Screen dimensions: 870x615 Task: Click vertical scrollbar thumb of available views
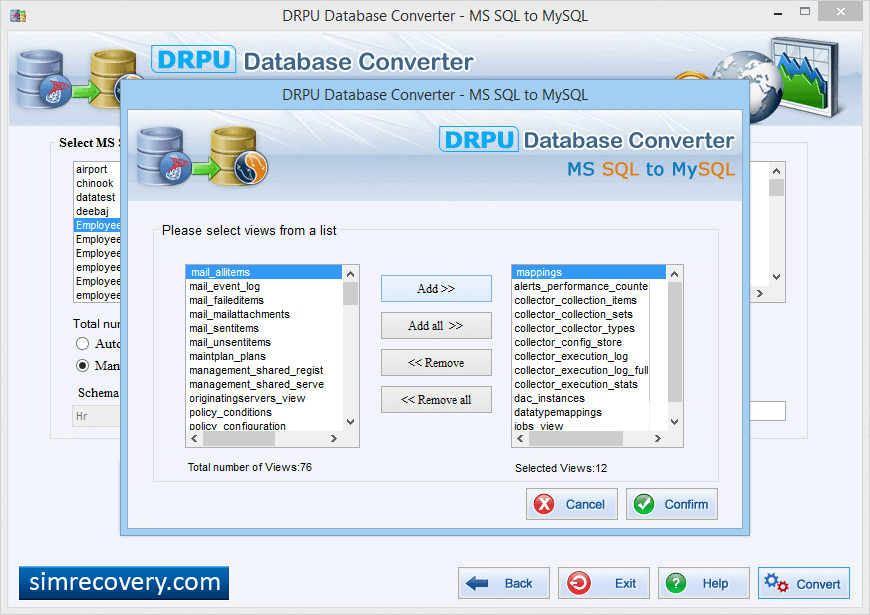[x=350, y=294]
